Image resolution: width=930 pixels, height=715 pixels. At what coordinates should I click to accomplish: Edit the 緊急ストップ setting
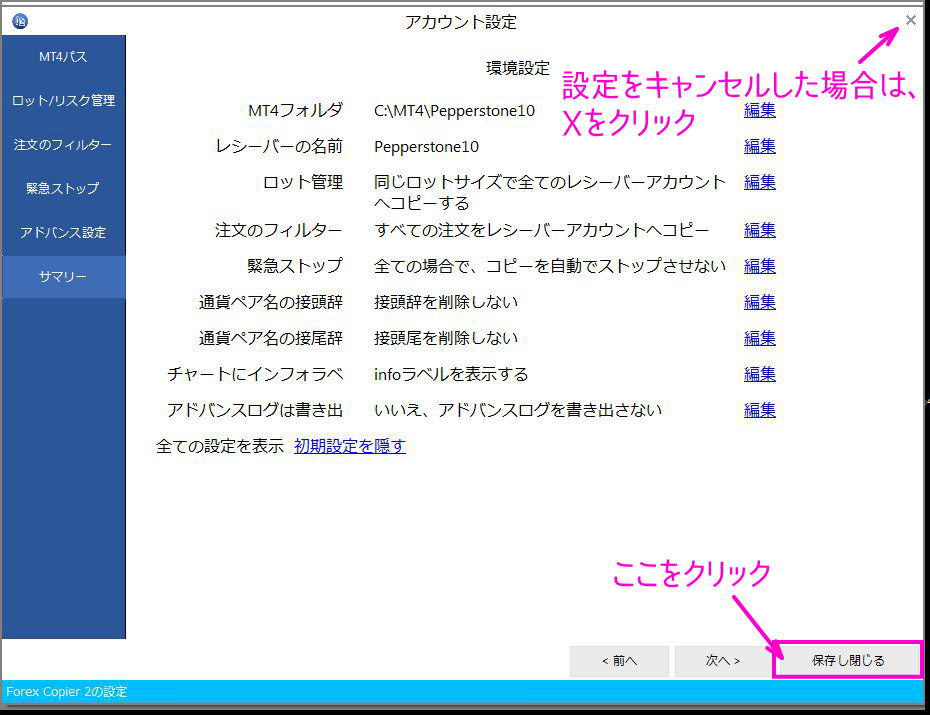tap(759, 265)
